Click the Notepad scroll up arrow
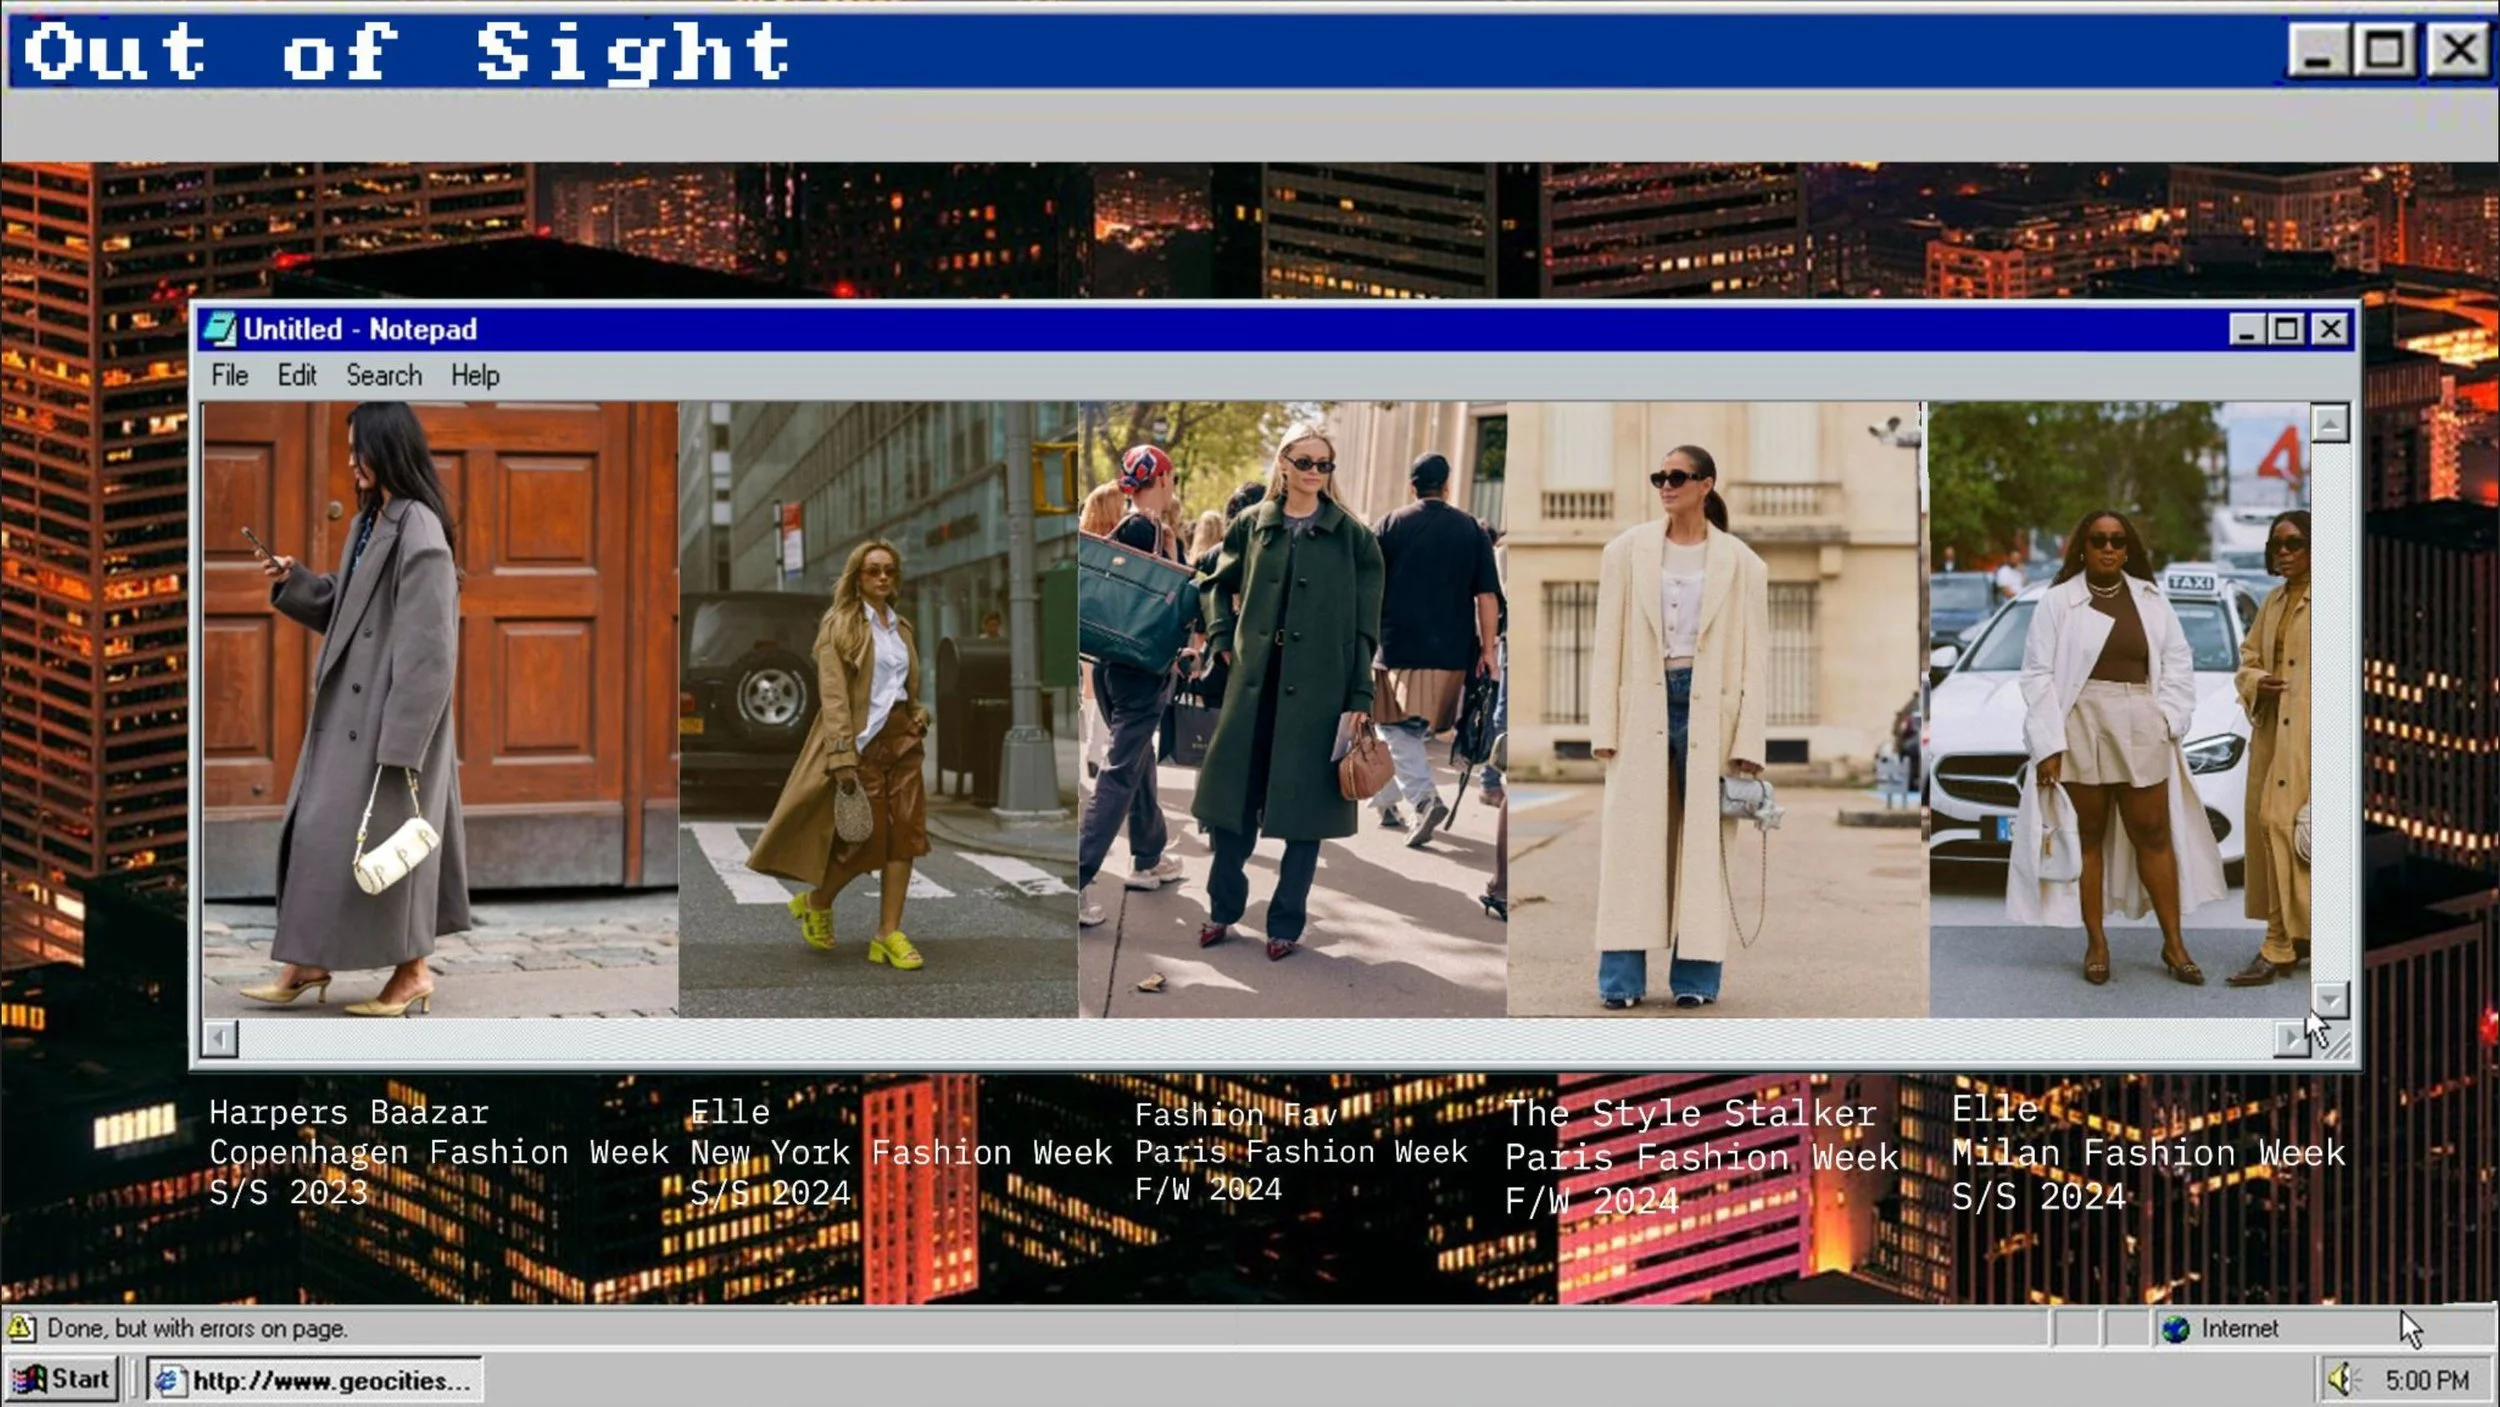 click(x=2329, y=424)
